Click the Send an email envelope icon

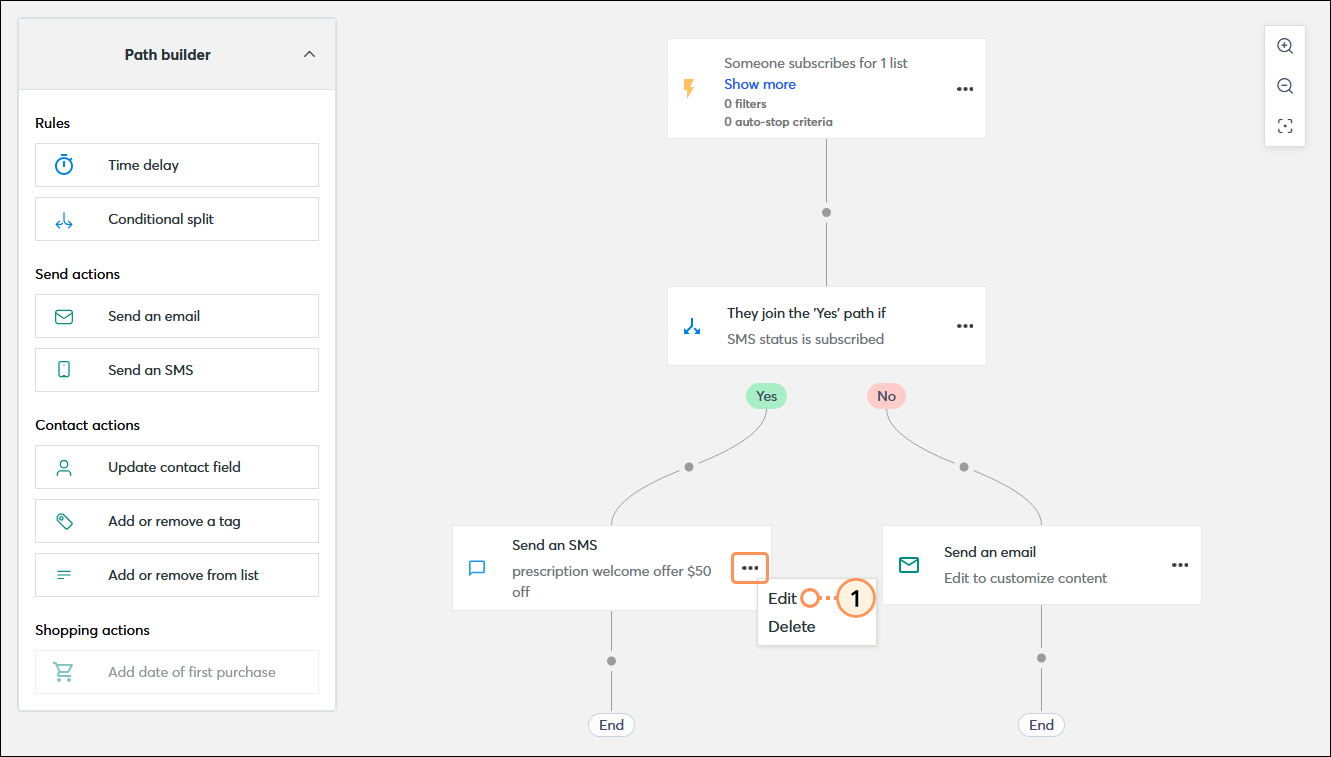pyautogui.click(x=63, y=315)
